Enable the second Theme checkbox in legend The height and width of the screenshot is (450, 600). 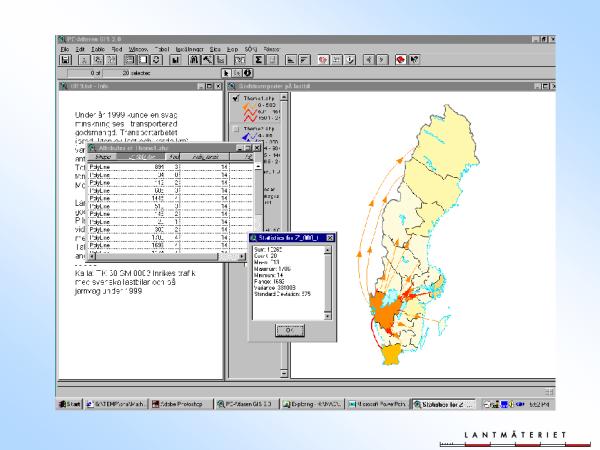(235, 128)
